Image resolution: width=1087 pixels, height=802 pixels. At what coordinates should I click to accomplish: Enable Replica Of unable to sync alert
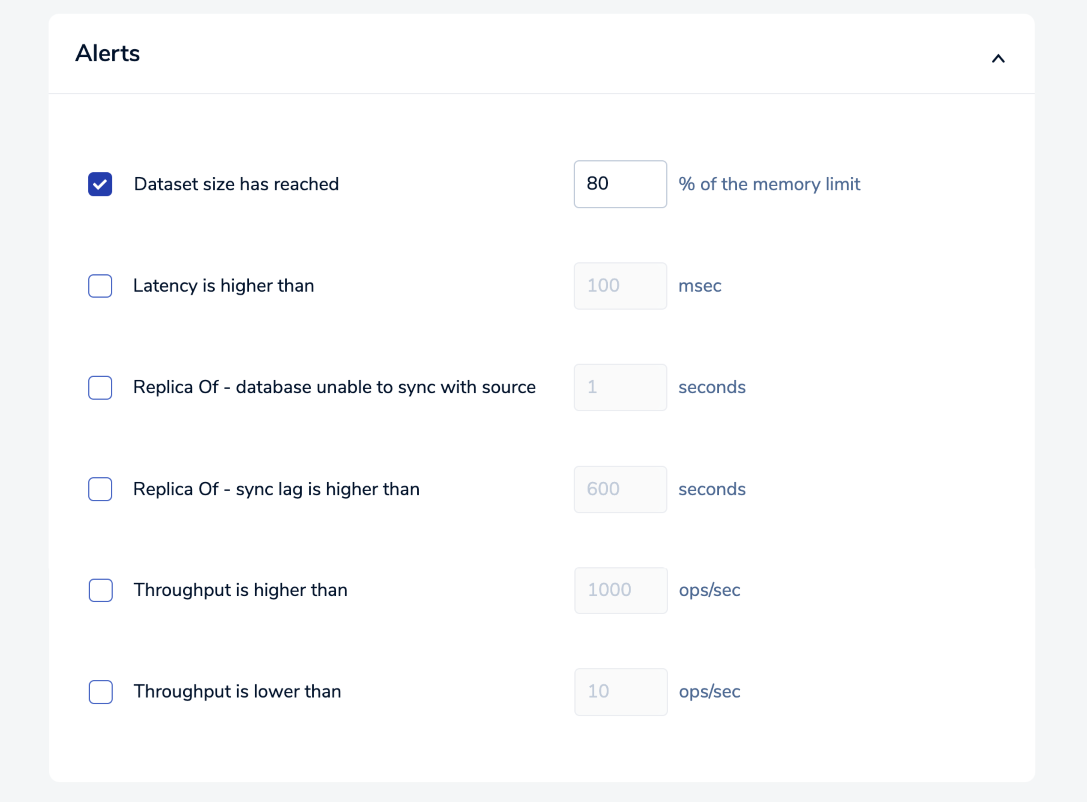[x=100, y=387]
